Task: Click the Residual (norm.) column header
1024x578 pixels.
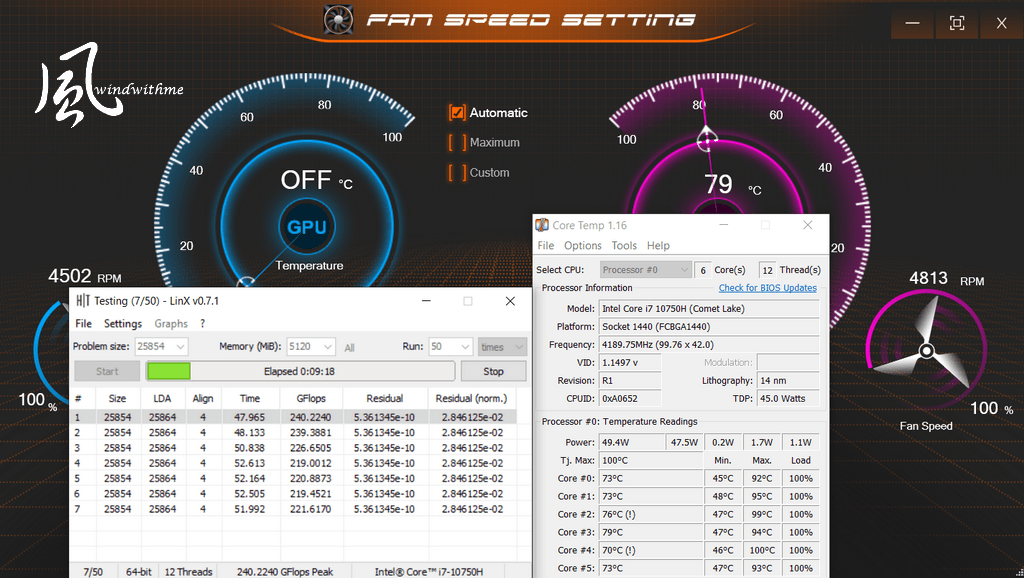Action: [x=472, y=398]
